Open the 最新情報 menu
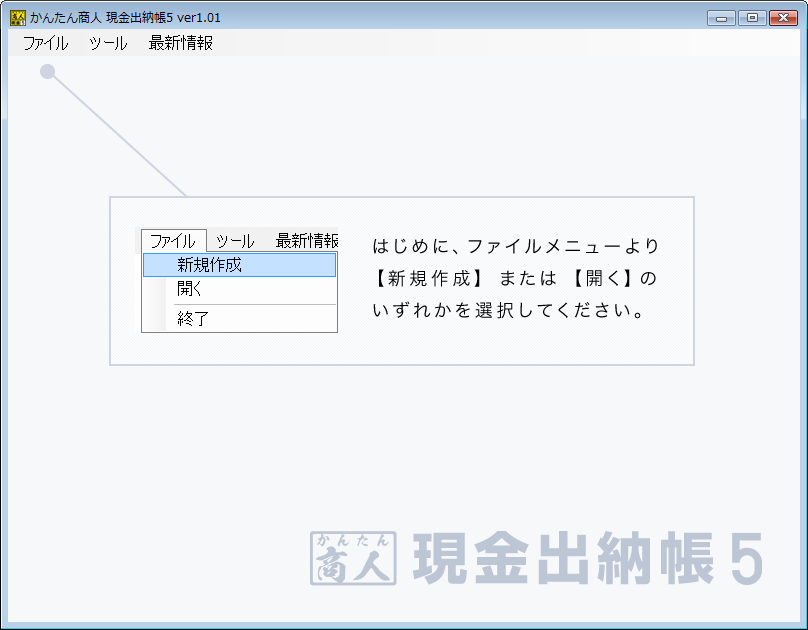The height and width of the screenshot is (630, 808). tap(180, 43)
